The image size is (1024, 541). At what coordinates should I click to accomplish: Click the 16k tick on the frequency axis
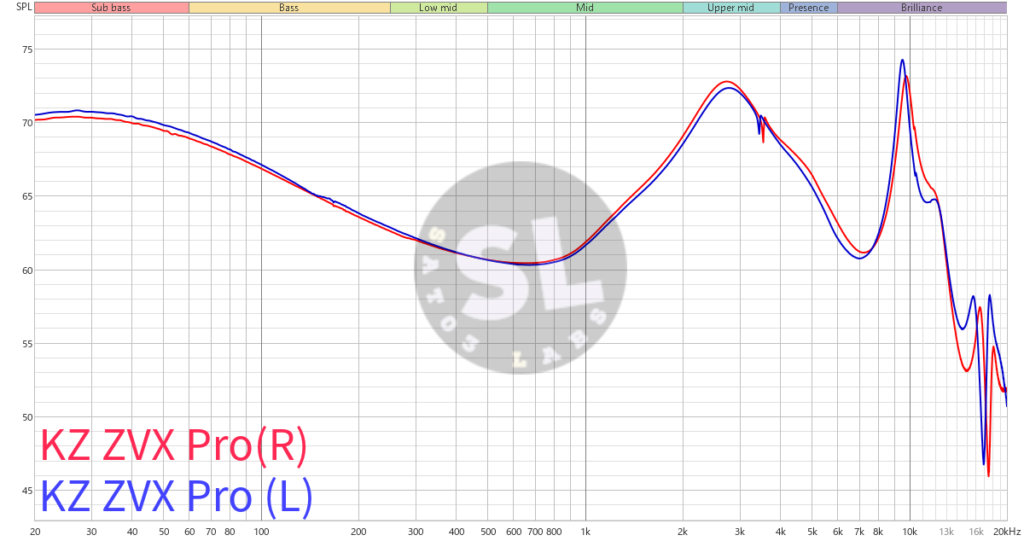tap(976, 532)
